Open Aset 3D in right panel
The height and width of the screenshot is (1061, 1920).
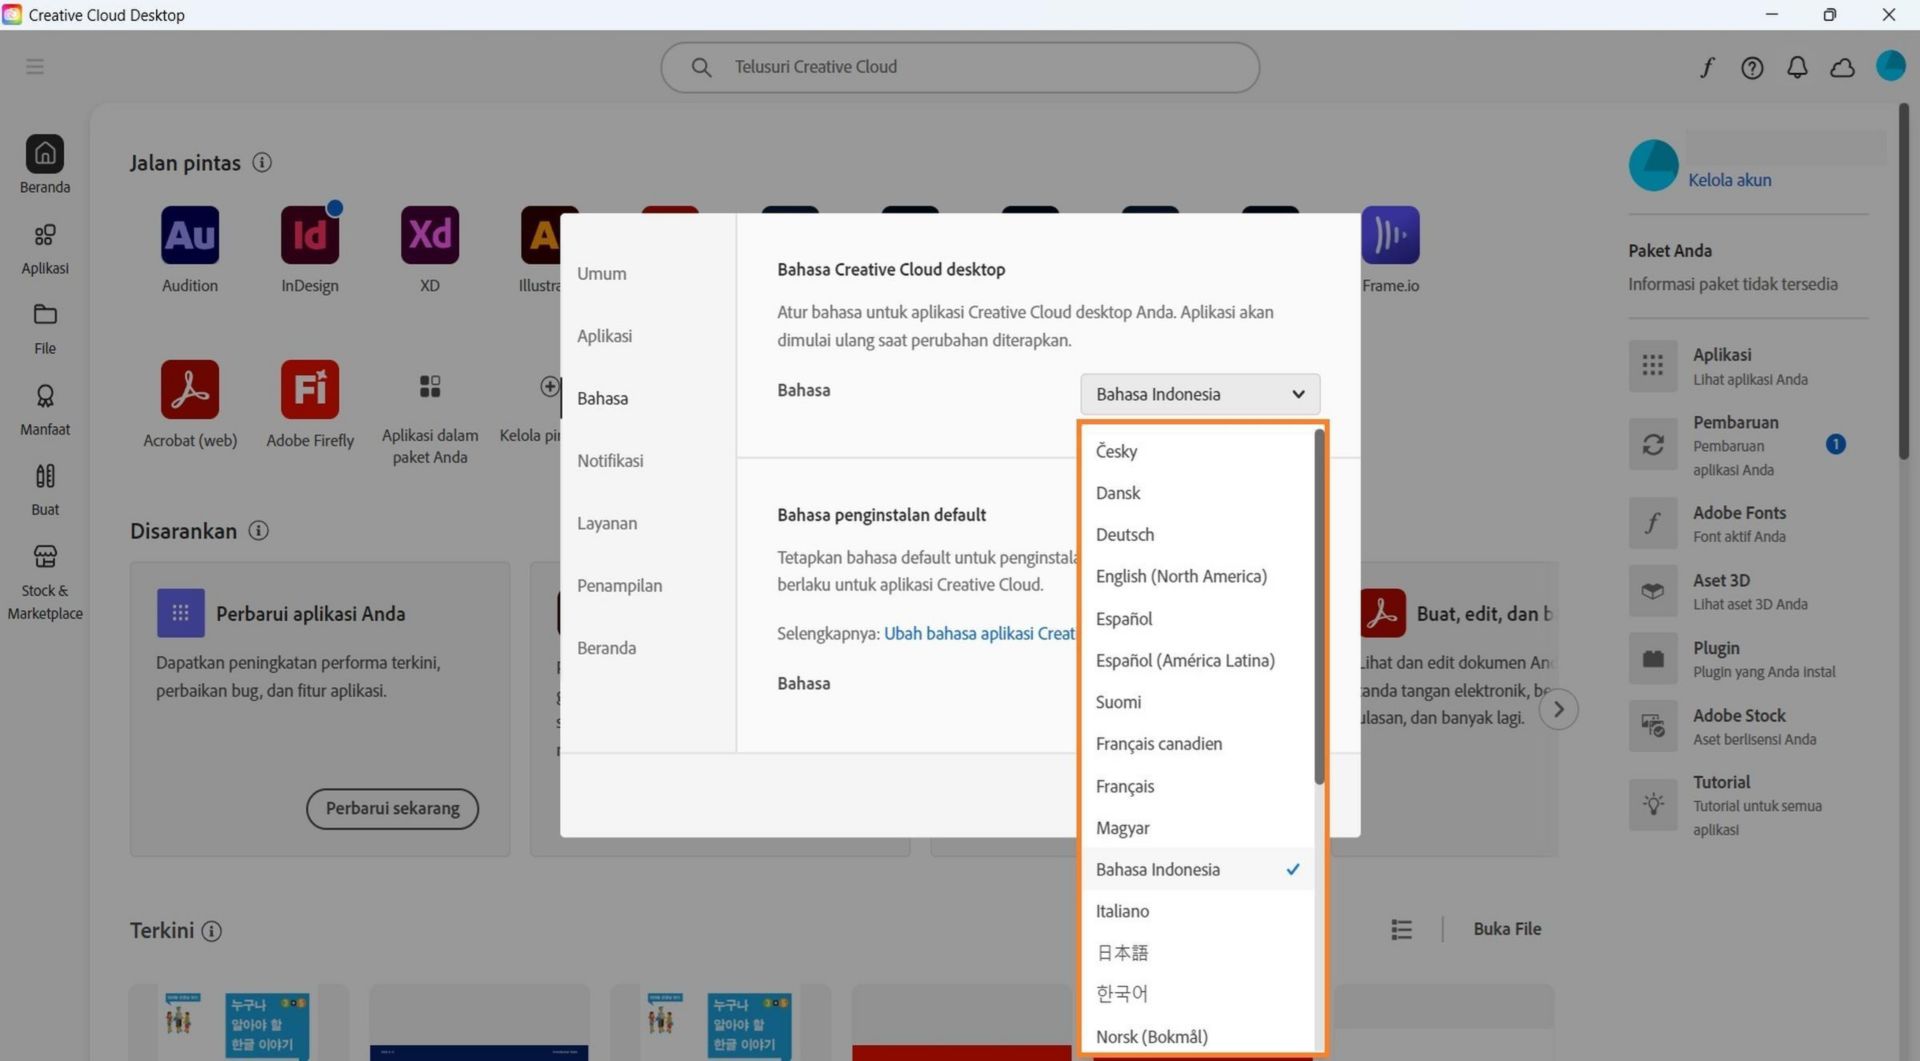[x=1738, y=591]
